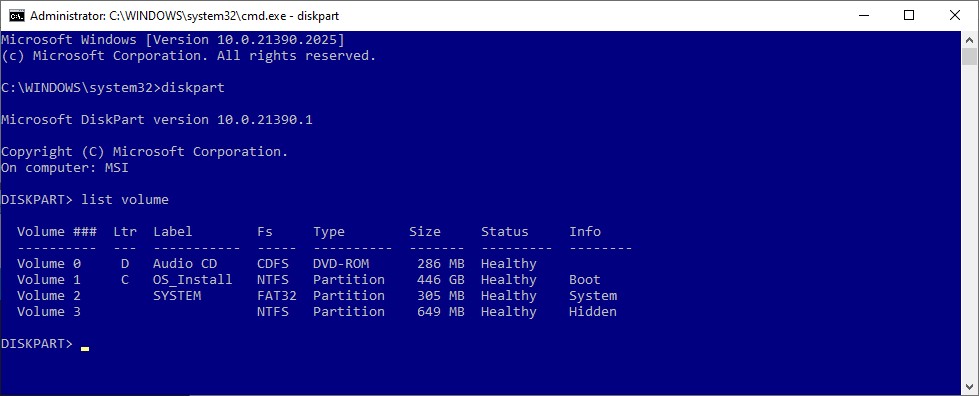979x396 pixels.
Task: Click the 'DVD-ROM' type entry
Action: point(341,264)
